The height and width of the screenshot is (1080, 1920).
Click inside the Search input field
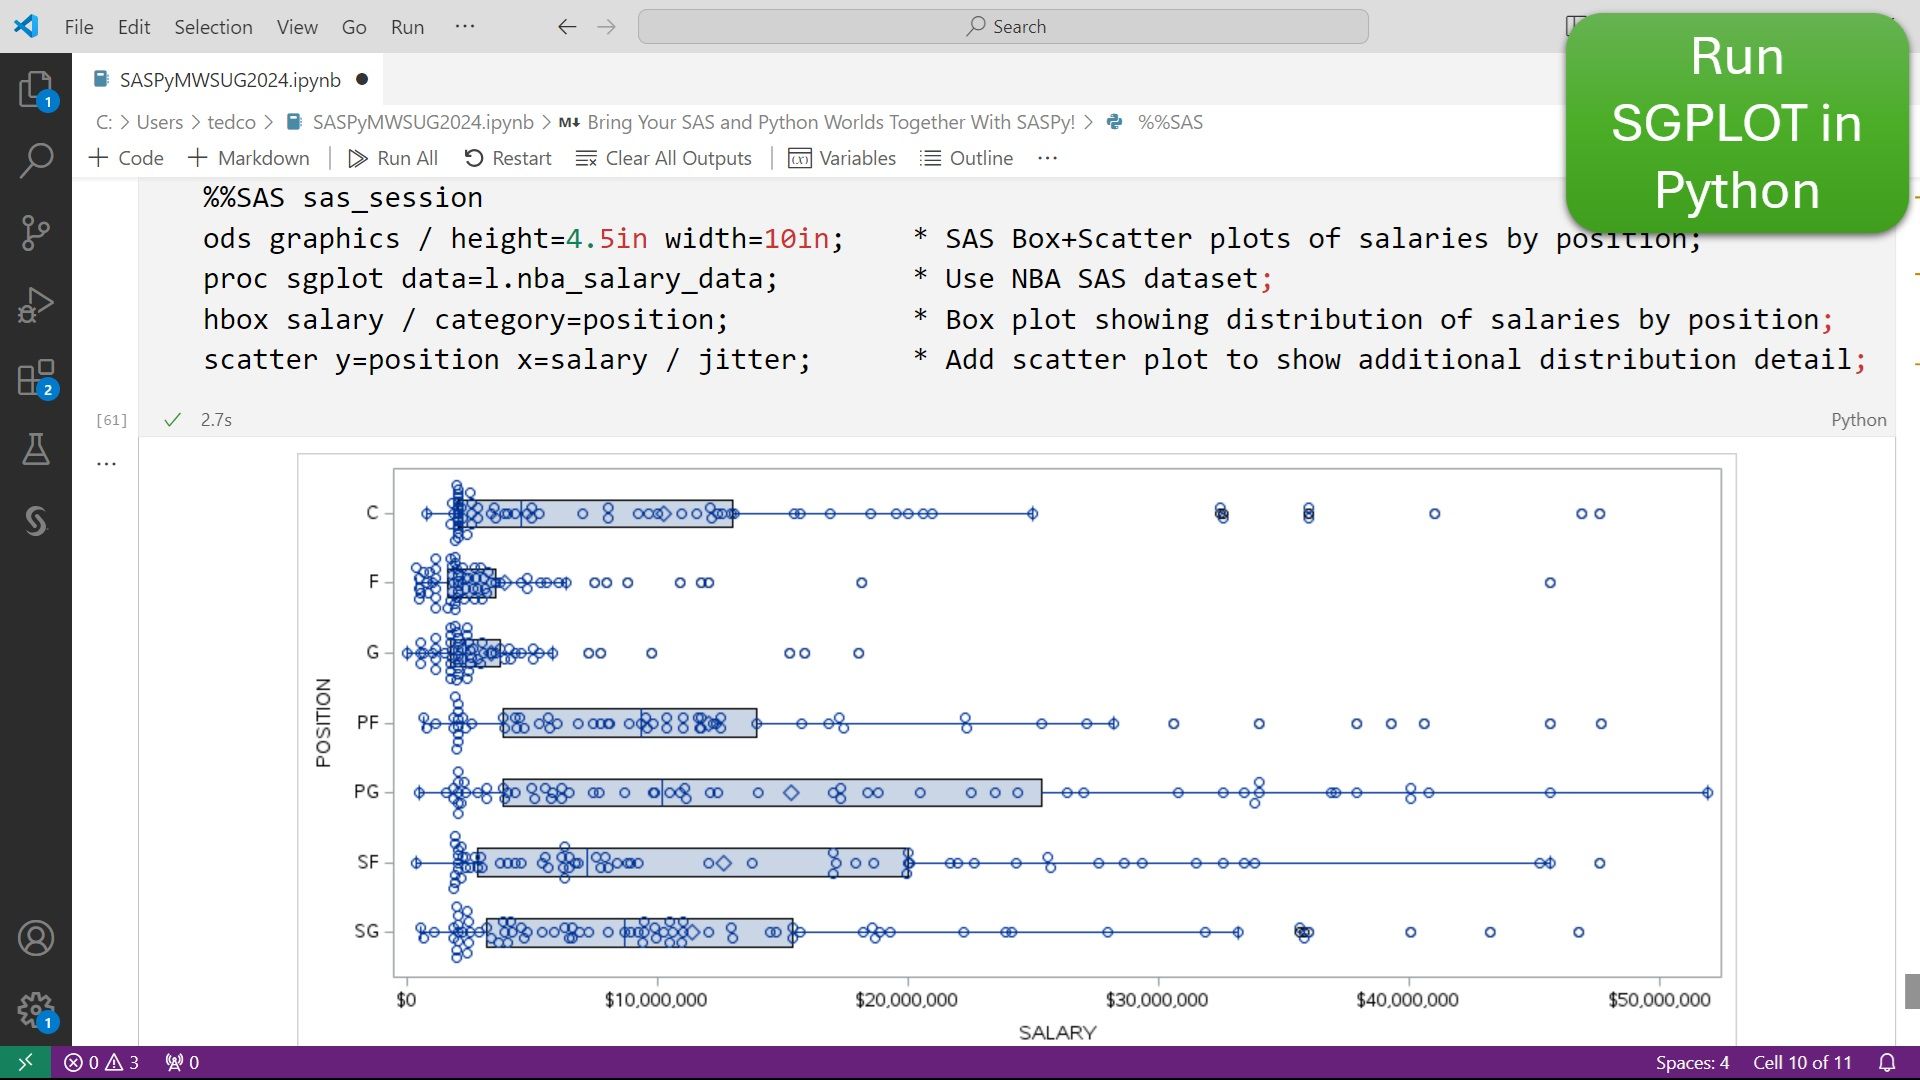click(x=1003, y=26)
